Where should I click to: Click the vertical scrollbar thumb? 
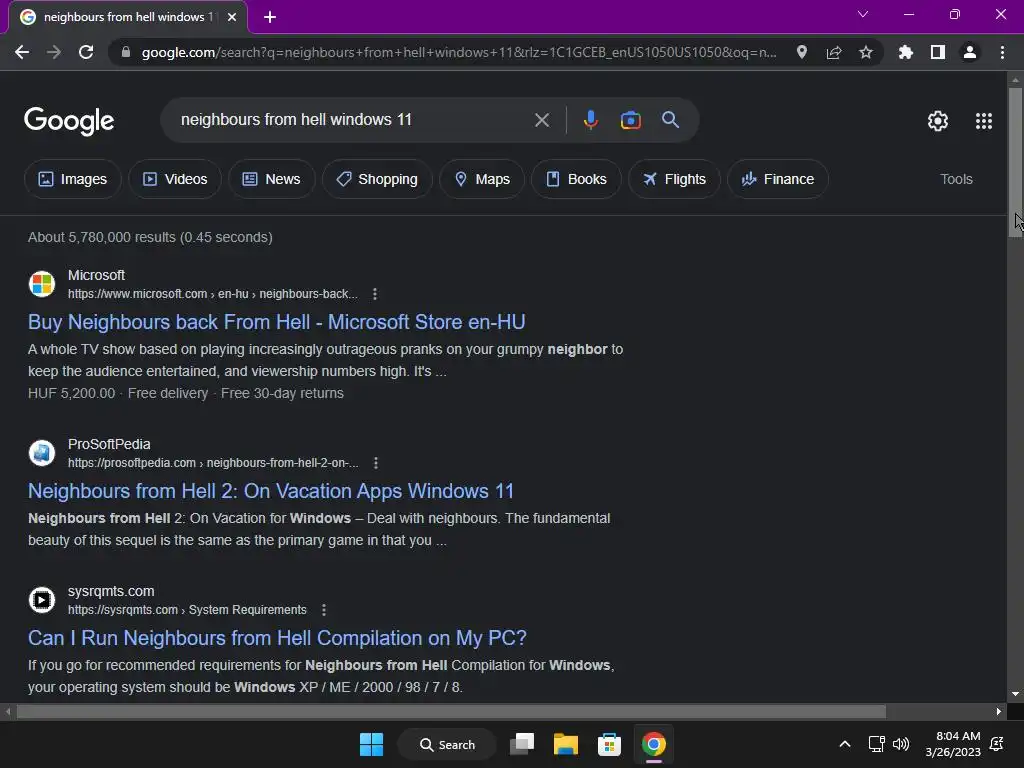[1015, 162]
